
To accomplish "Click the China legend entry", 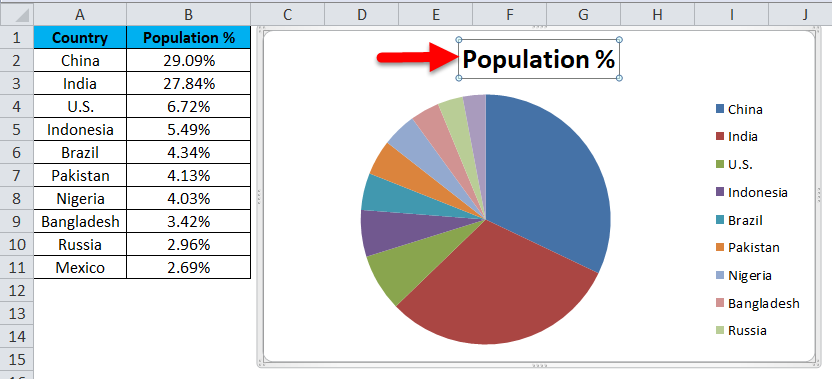I will click(739, 109).
